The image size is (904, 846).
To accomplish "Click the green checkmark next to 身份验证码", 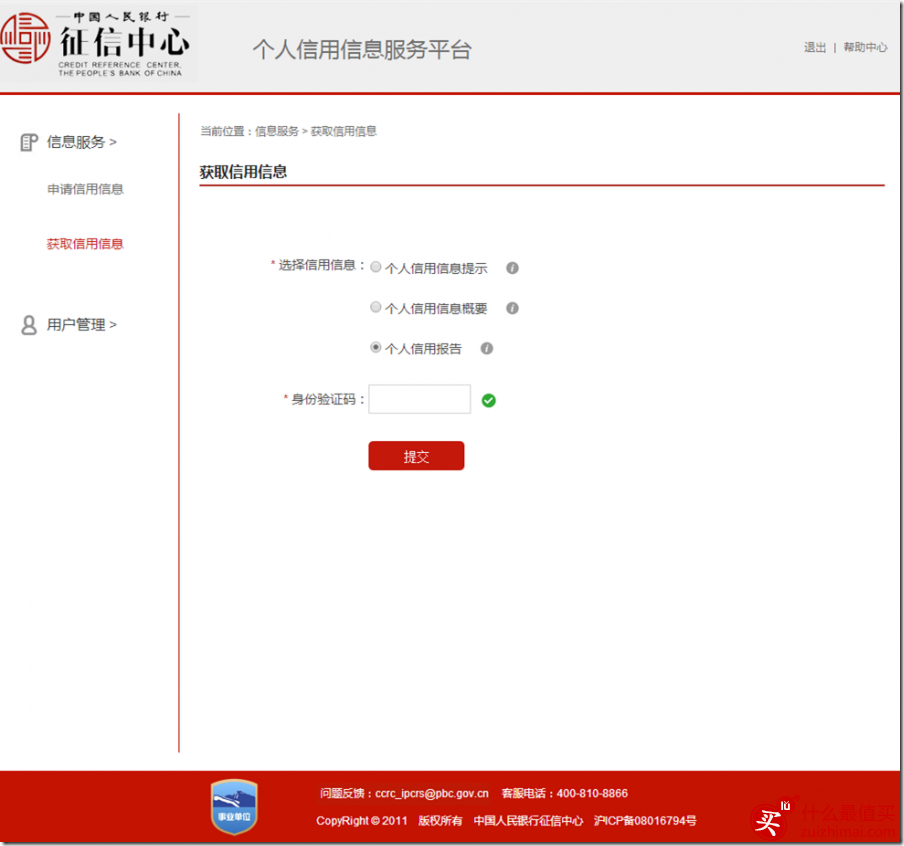I will point(488,400).
